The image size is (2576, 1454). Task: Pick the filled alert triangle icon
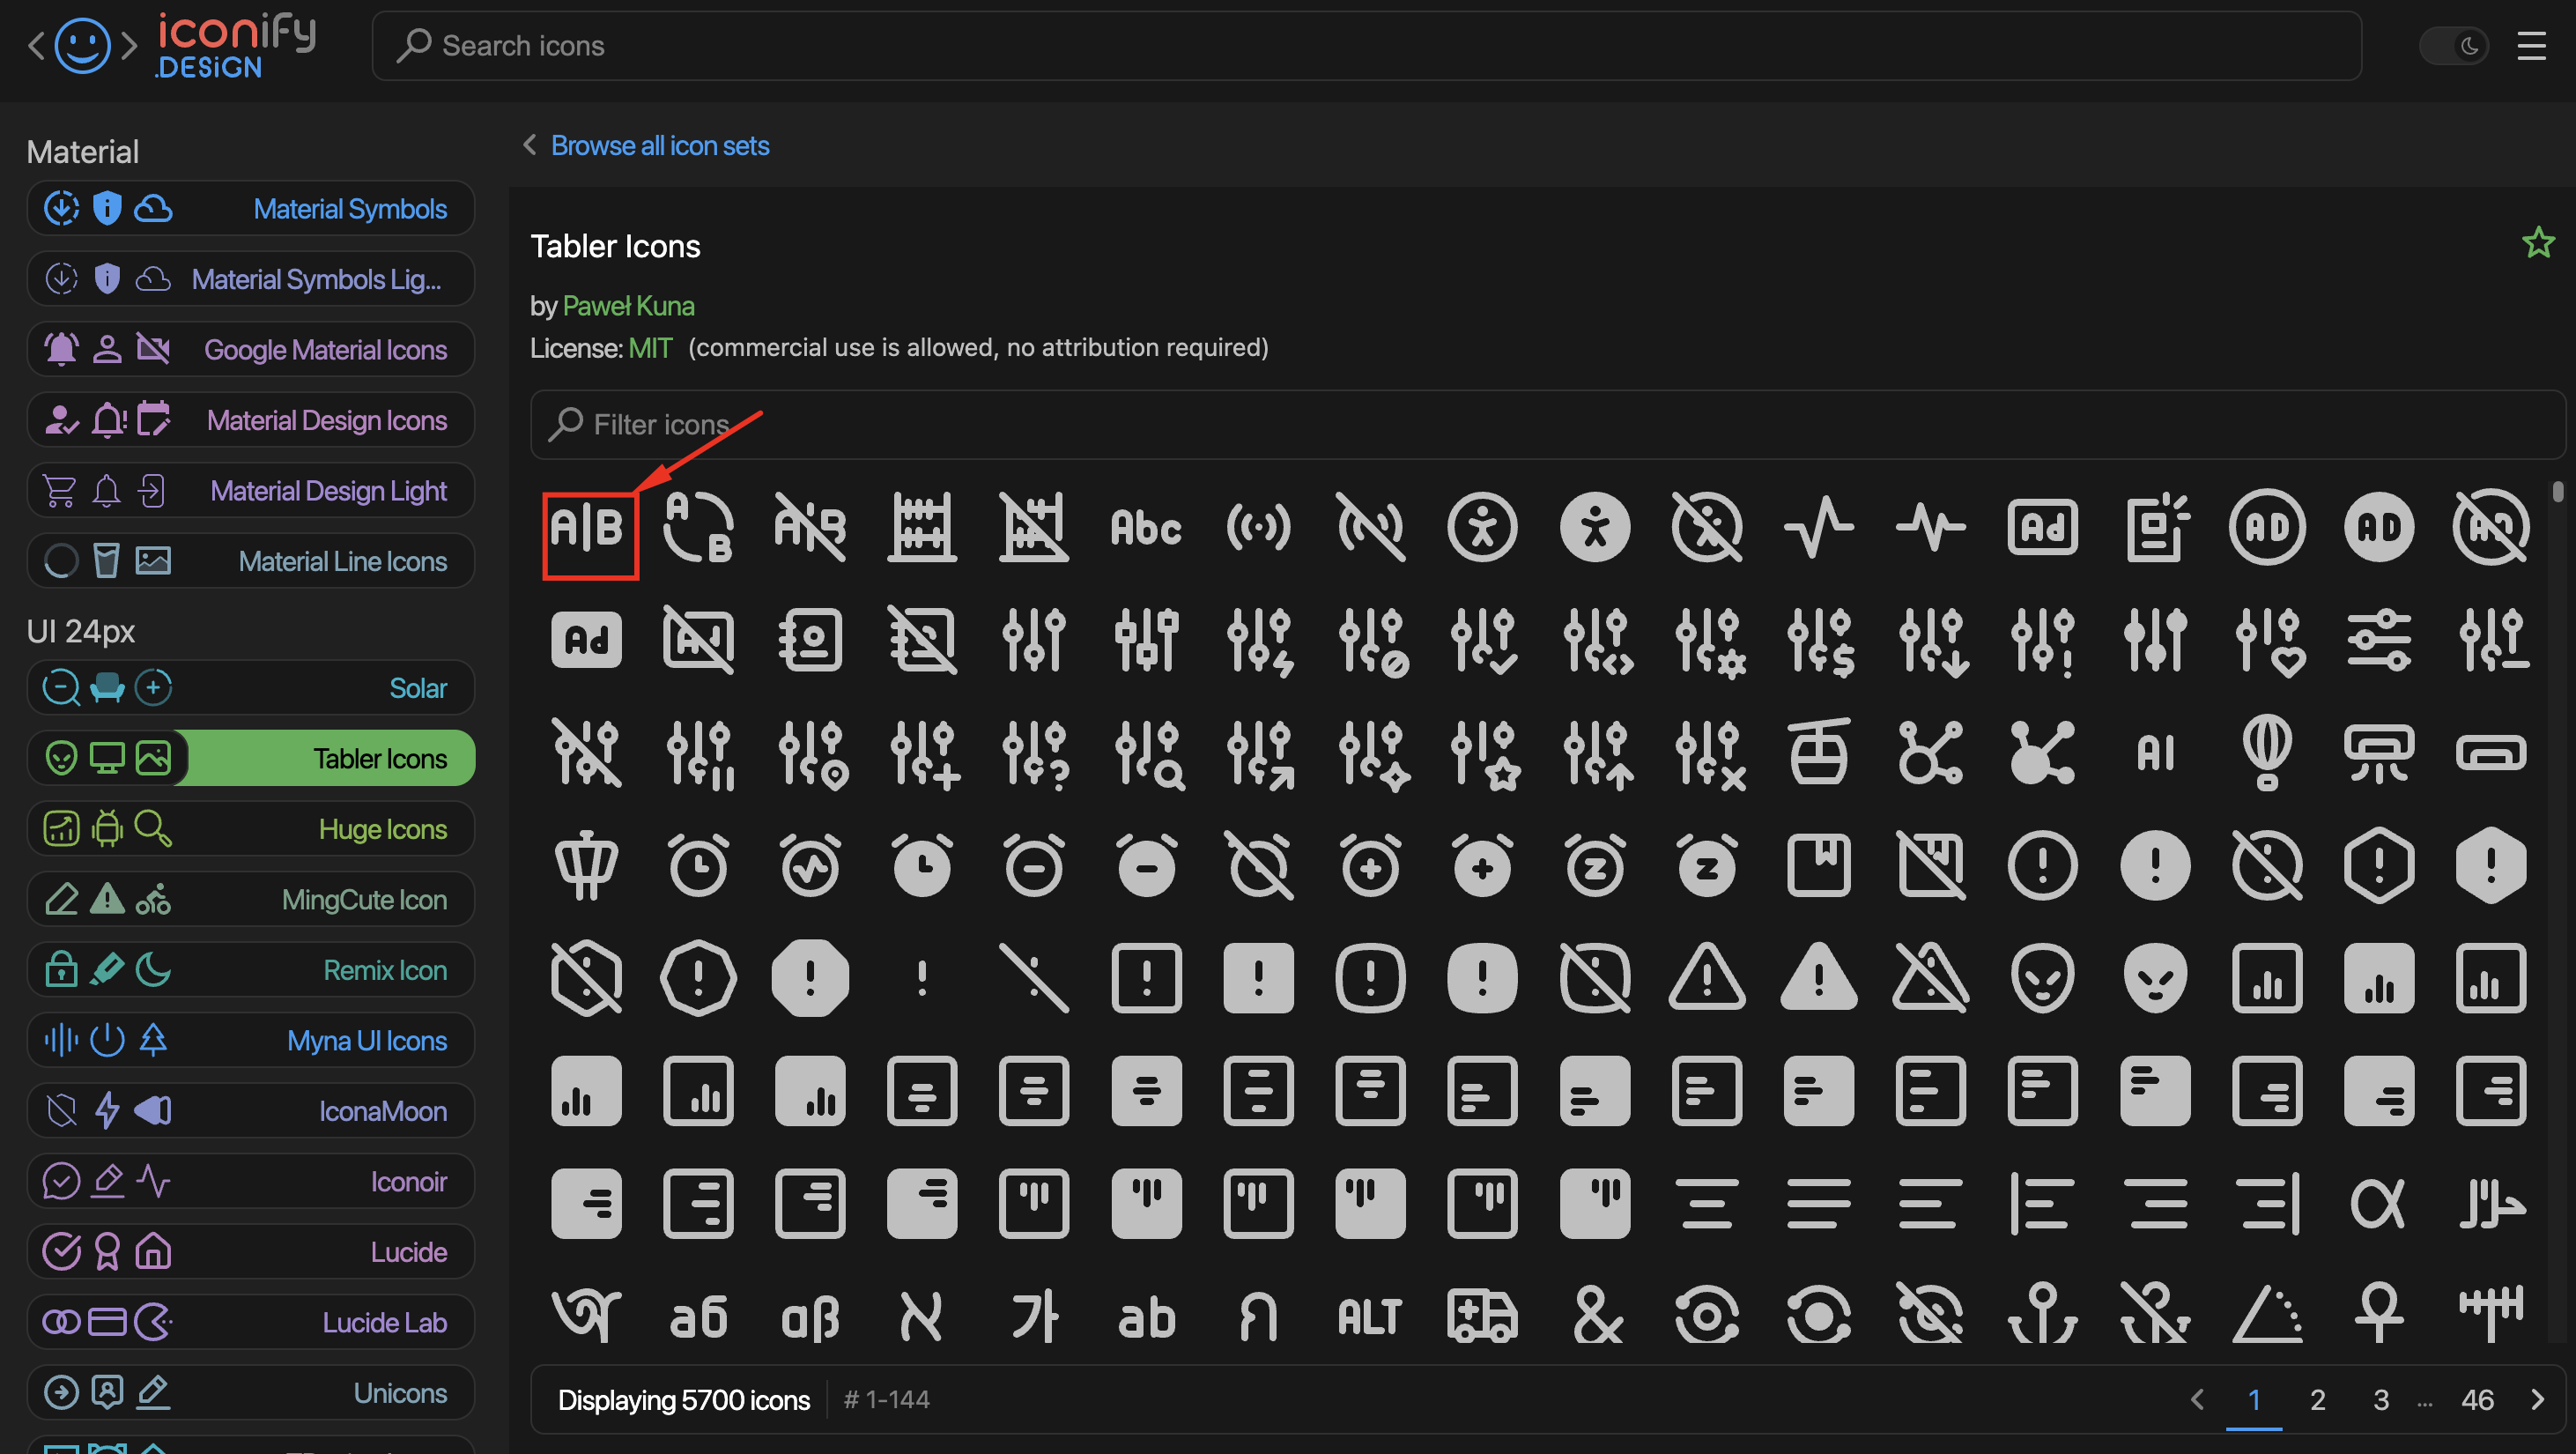[x=1818, y=977]
